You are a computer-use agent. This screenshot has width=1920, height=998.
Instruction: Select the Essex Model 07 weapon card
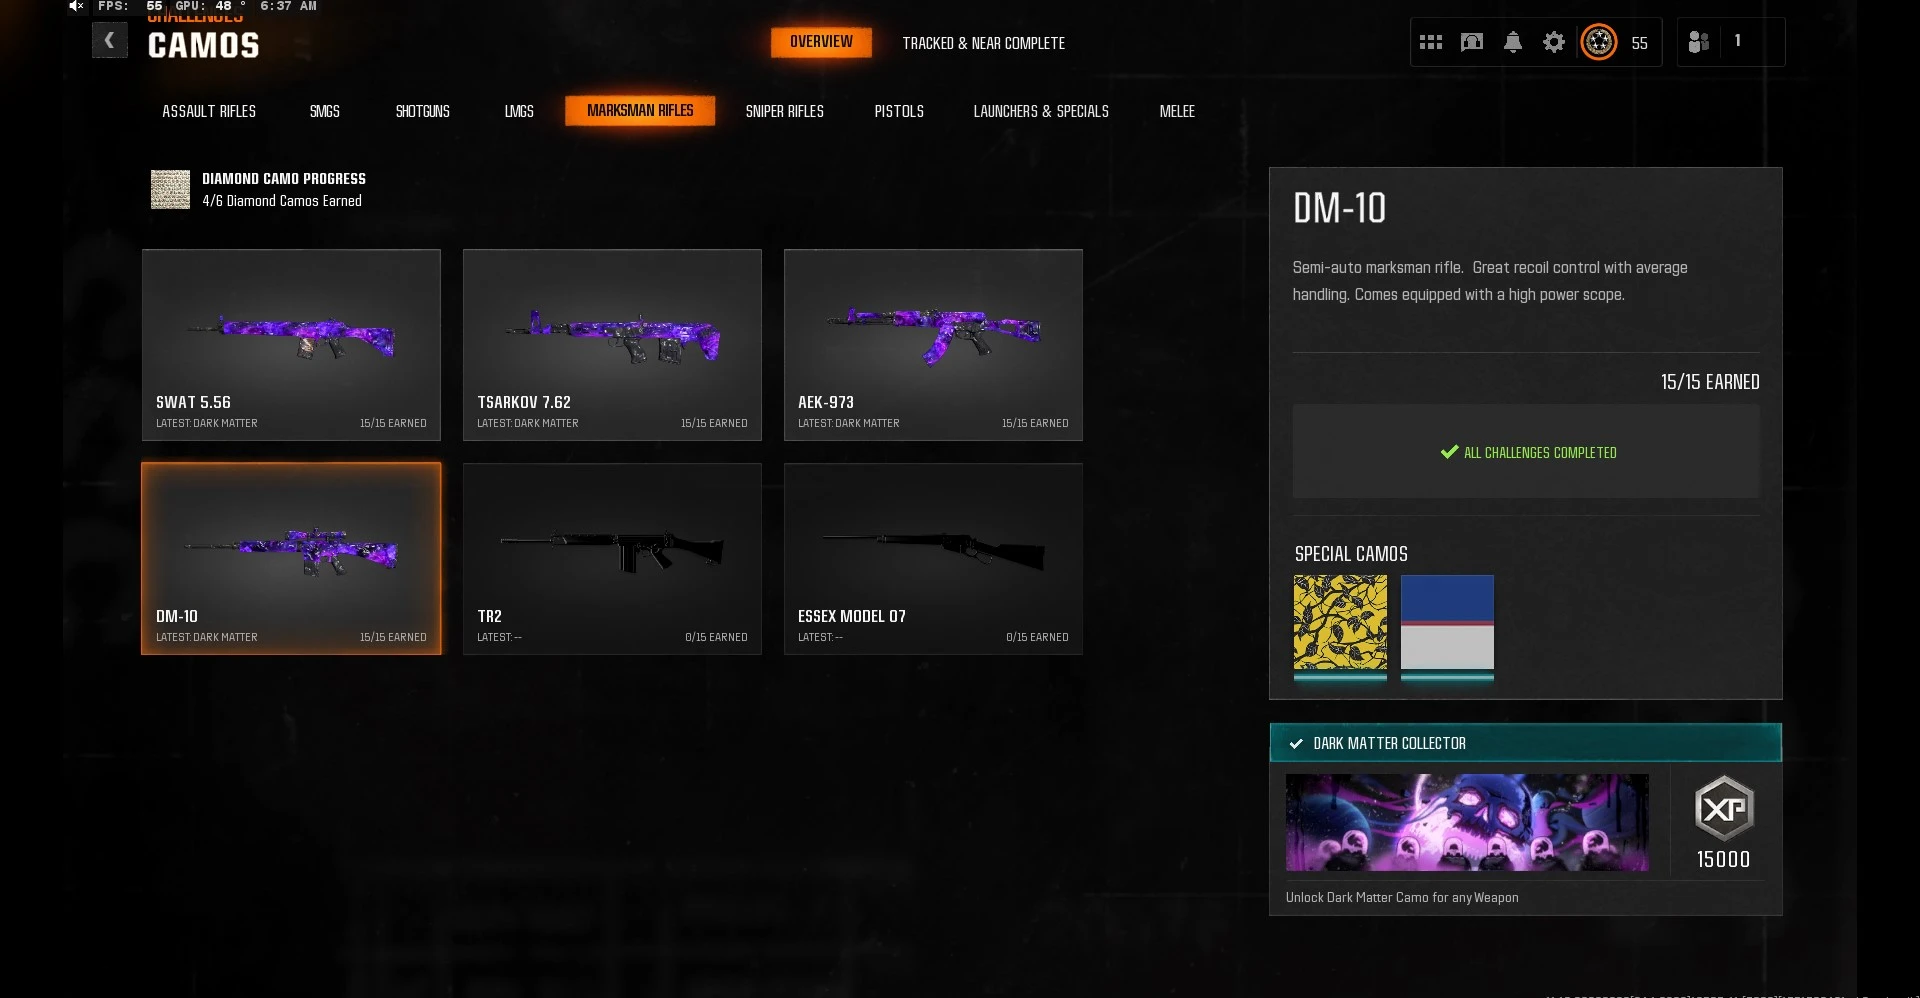[933, 559]
